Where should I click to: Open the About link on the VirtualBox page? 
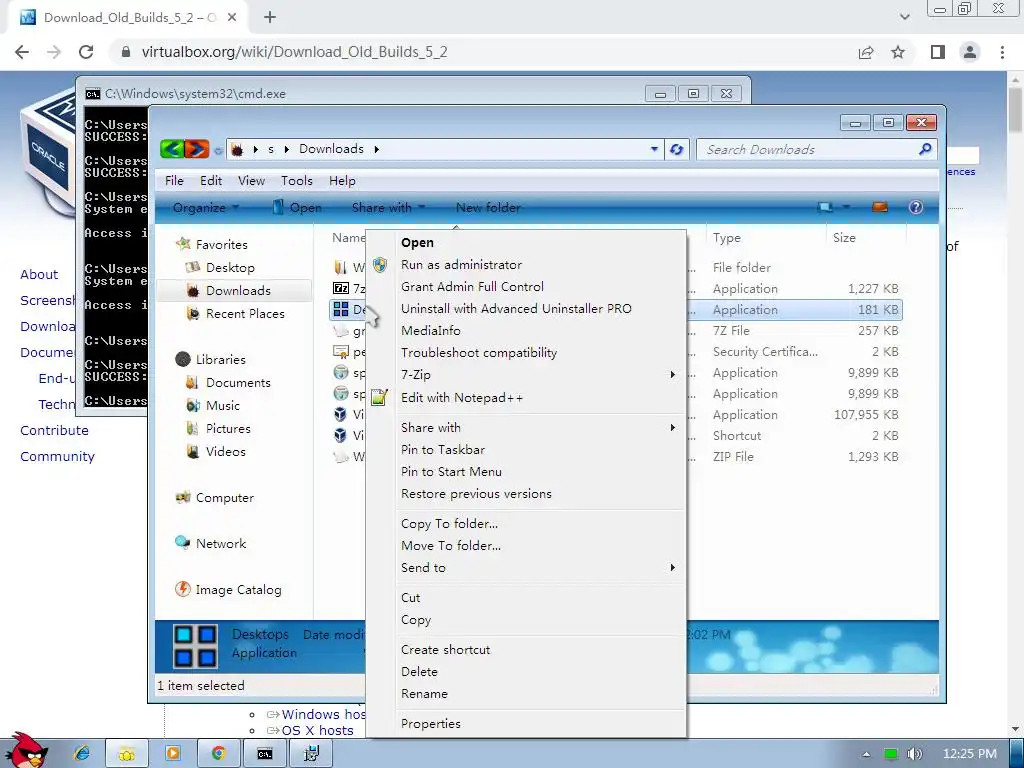39,274
